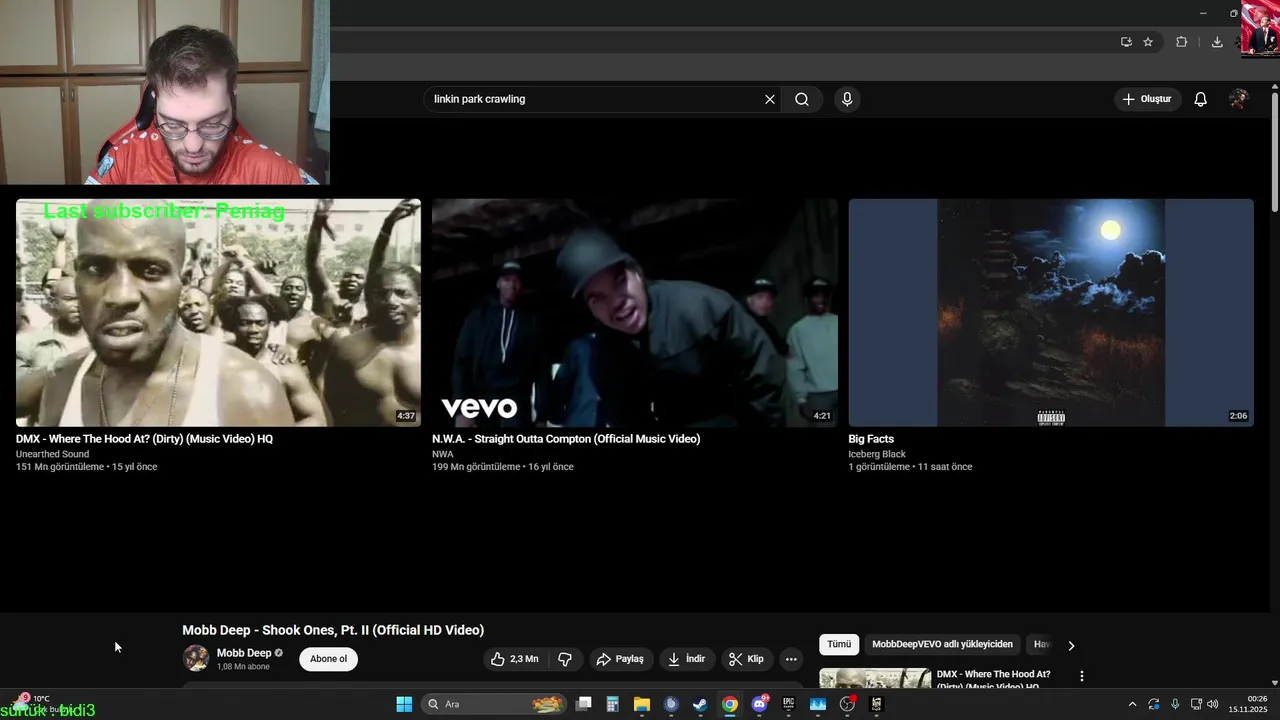Select the Tümü filter chip

(839, 645)
